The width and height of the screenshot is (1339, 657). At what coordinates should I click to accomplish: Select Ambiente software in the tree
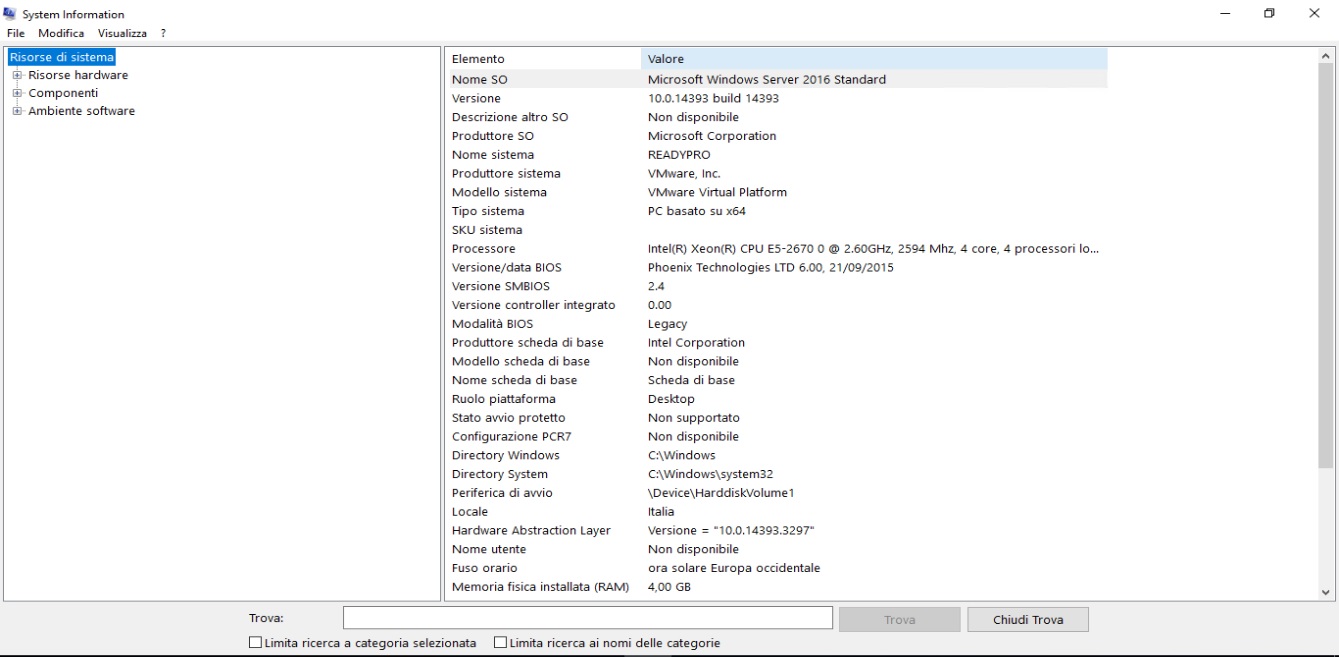[x=81, y=111]
